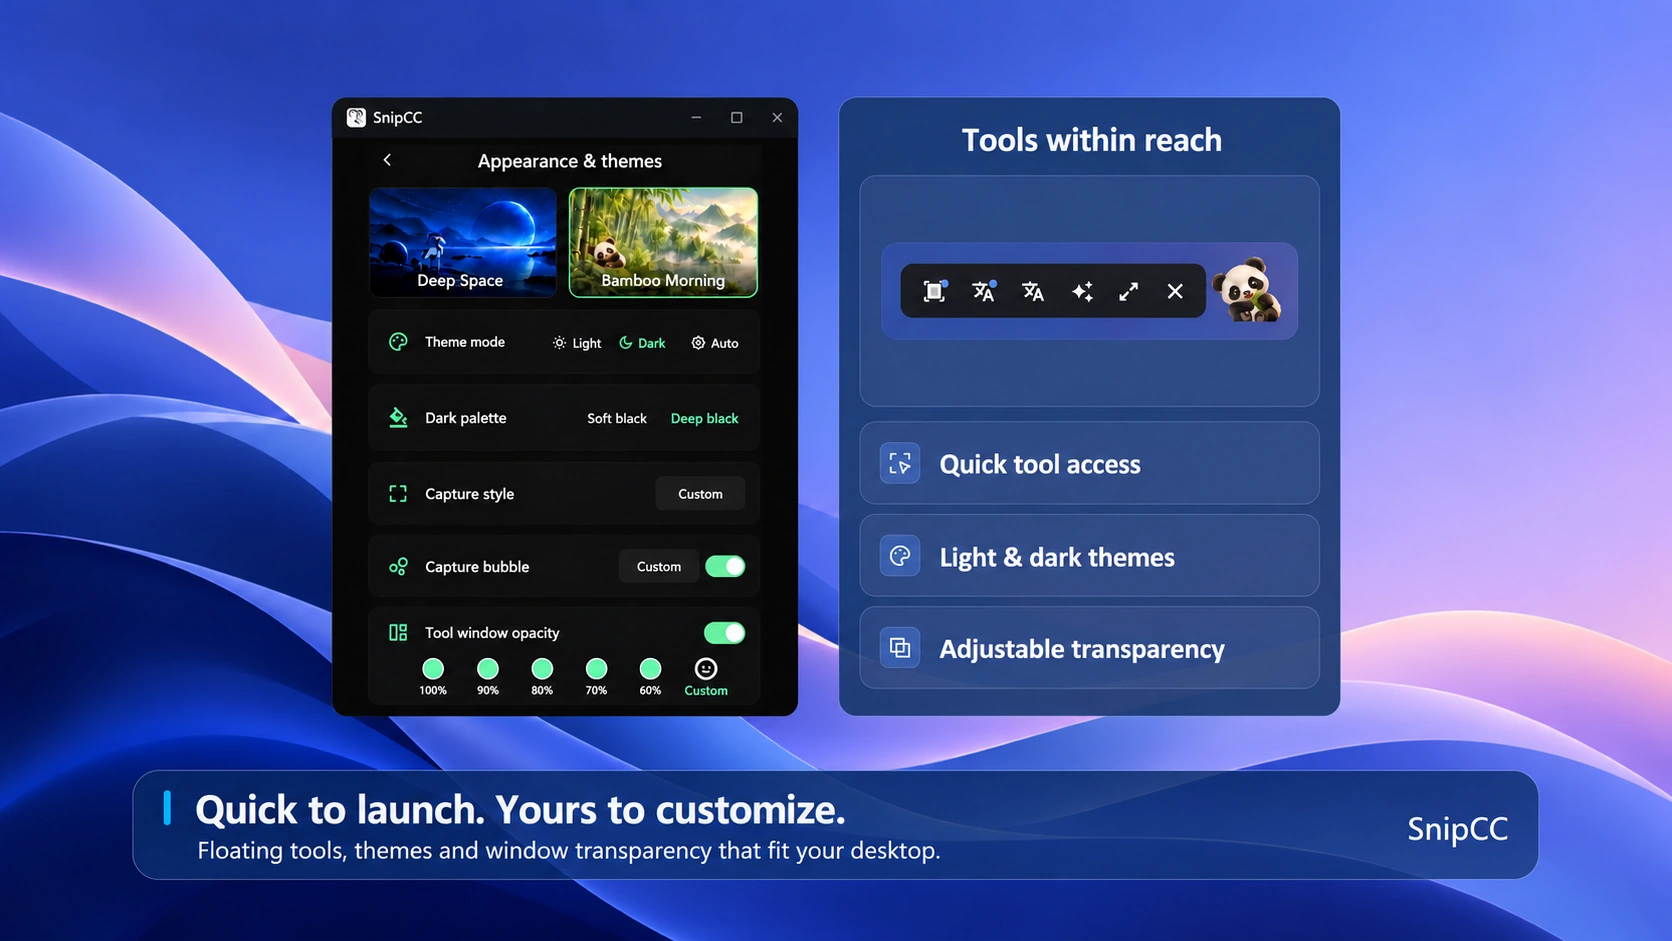Click the 'Tool window opacity' label
Screen dimensions: 1672x941
pyautogui.click(x=492, y=633)
